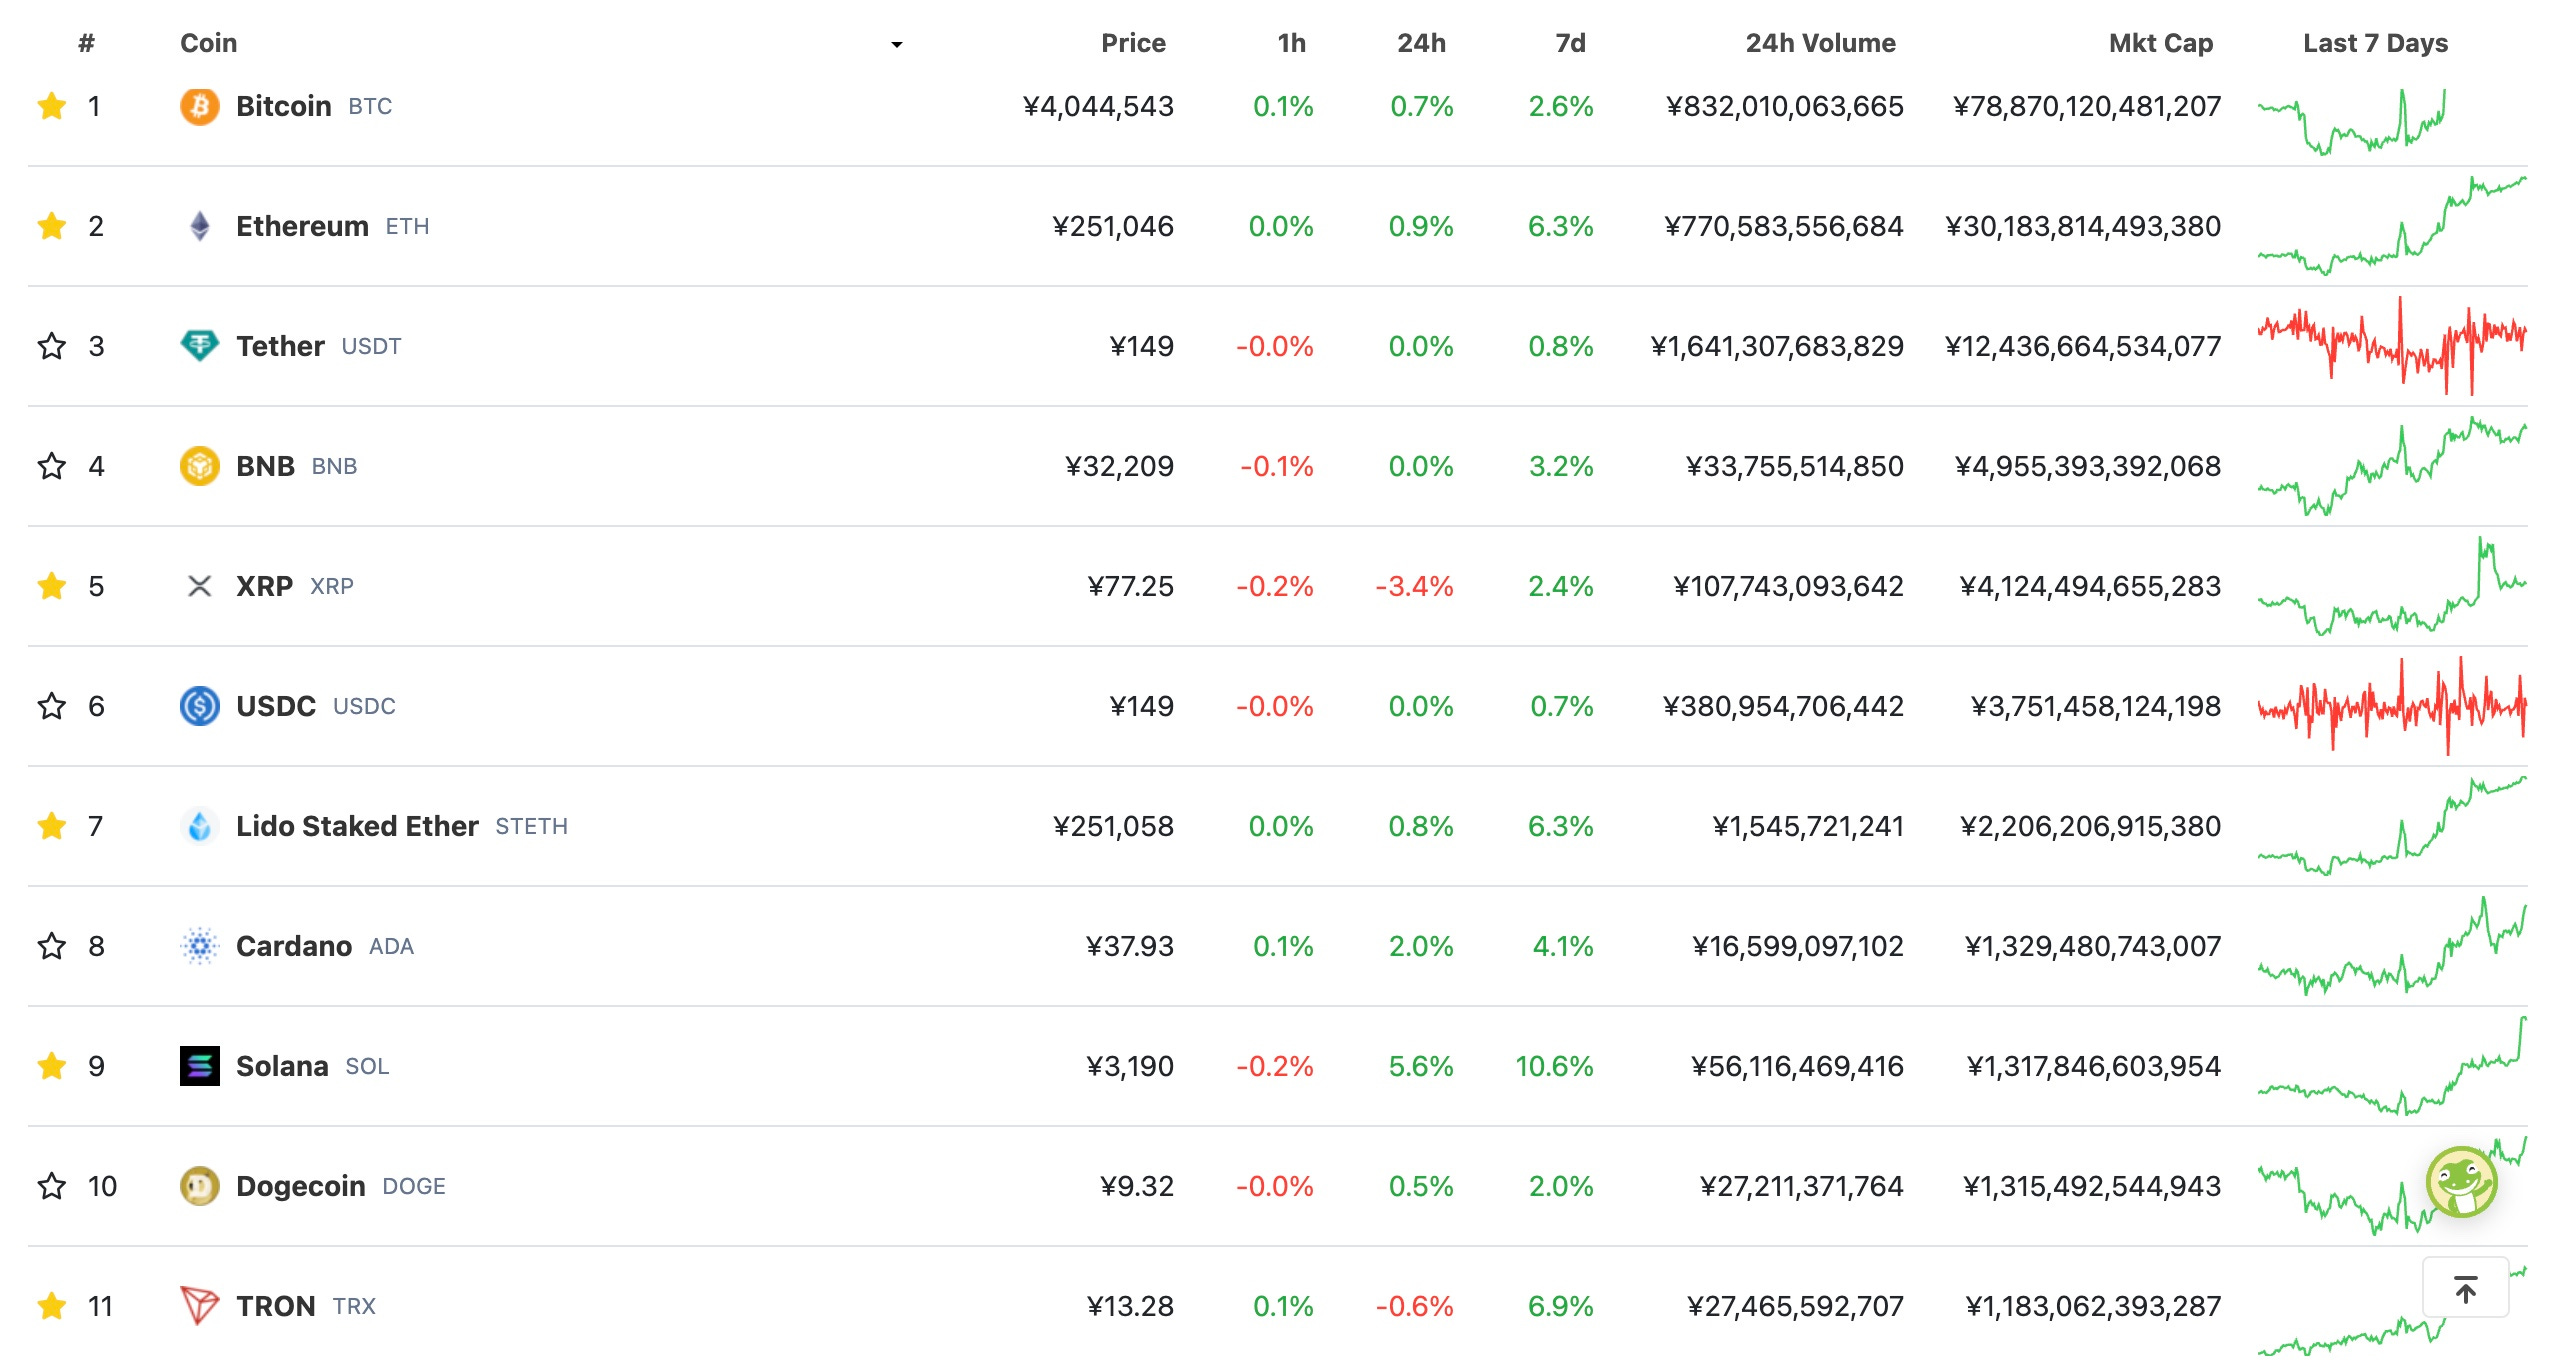Click Bitcoin price ¥4,044,543
This screenshot has width=2558, height=1362.
pyautogui.click(x=1098, y=106)
